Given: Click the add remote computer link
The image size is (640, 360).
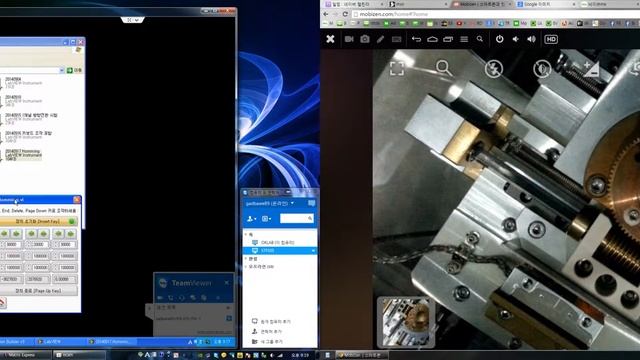Looking at the screenshot, I should tap(271, 322).
